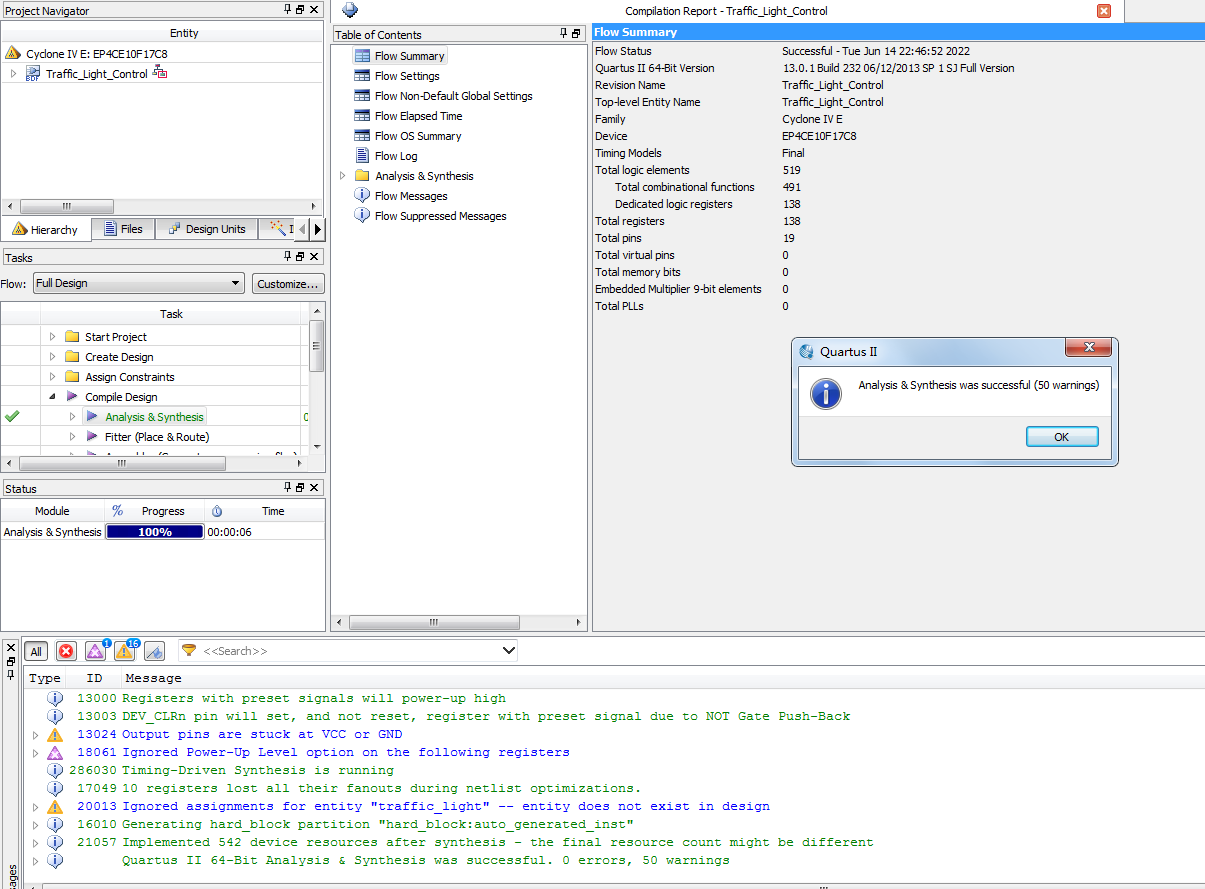
Task: Select the Analysis & Synthesis folder icon
Action: [363, 176]
